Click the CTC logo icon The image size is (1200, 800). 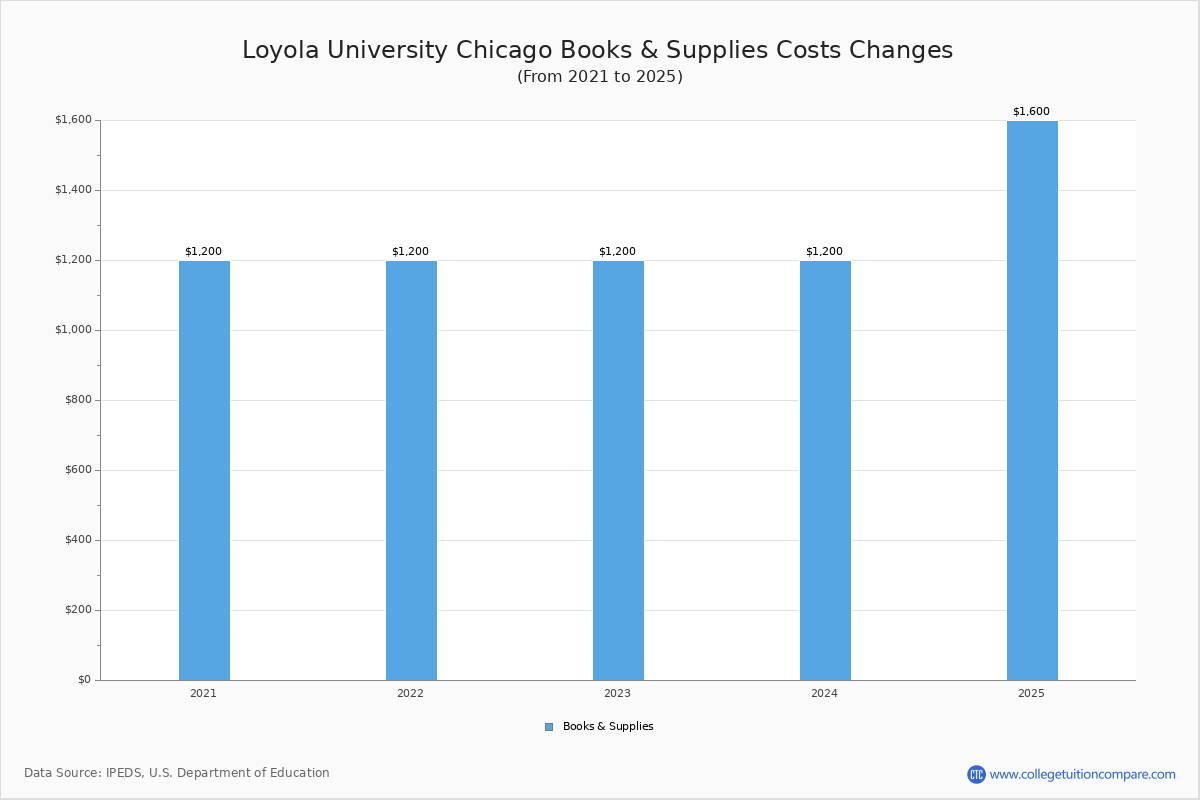coord(976,774)
